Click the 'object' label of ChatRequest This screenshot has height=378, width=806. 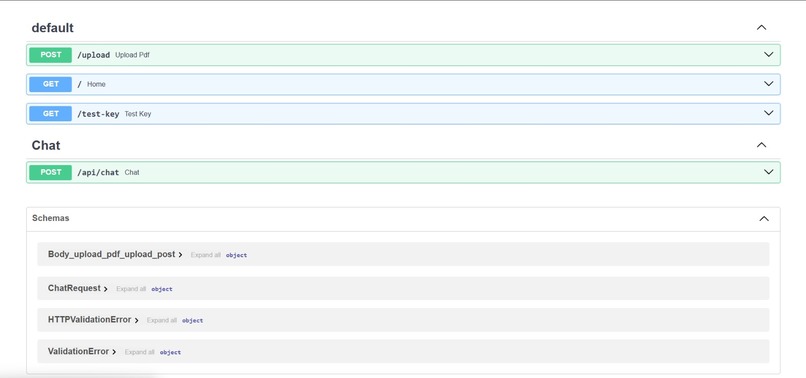pos(162,290)
